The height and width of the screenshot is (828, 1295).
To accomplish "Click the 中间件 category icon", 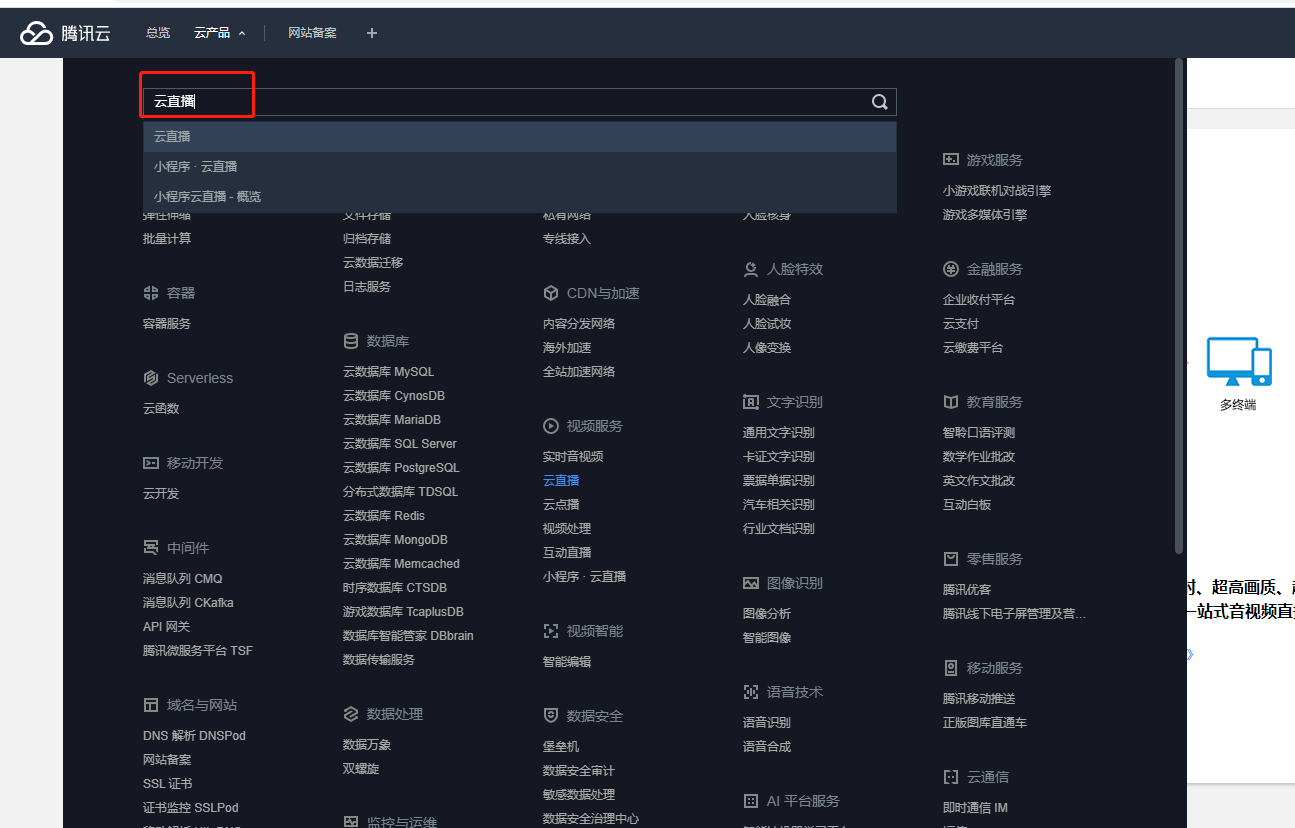I will click(x=151, y=548).
